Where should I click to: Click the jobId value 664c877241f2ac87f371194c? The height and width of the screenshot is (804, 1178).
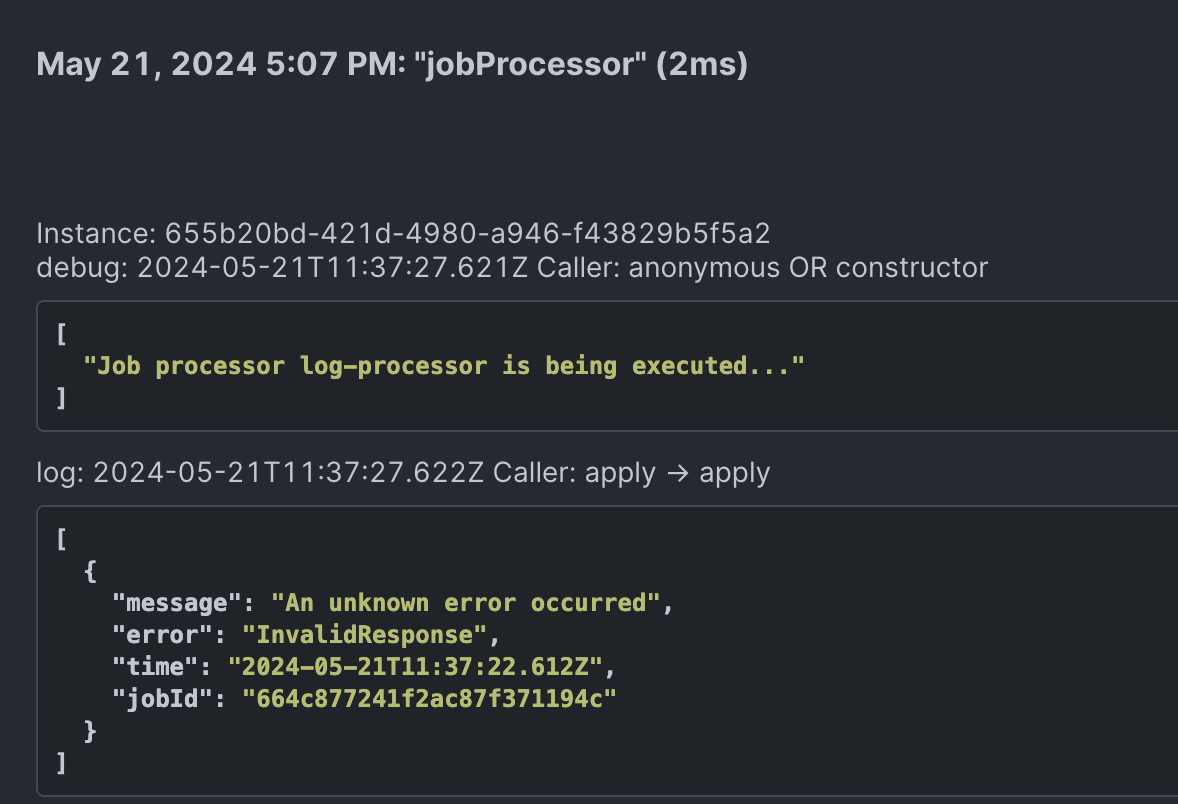[x=430, y=699]
